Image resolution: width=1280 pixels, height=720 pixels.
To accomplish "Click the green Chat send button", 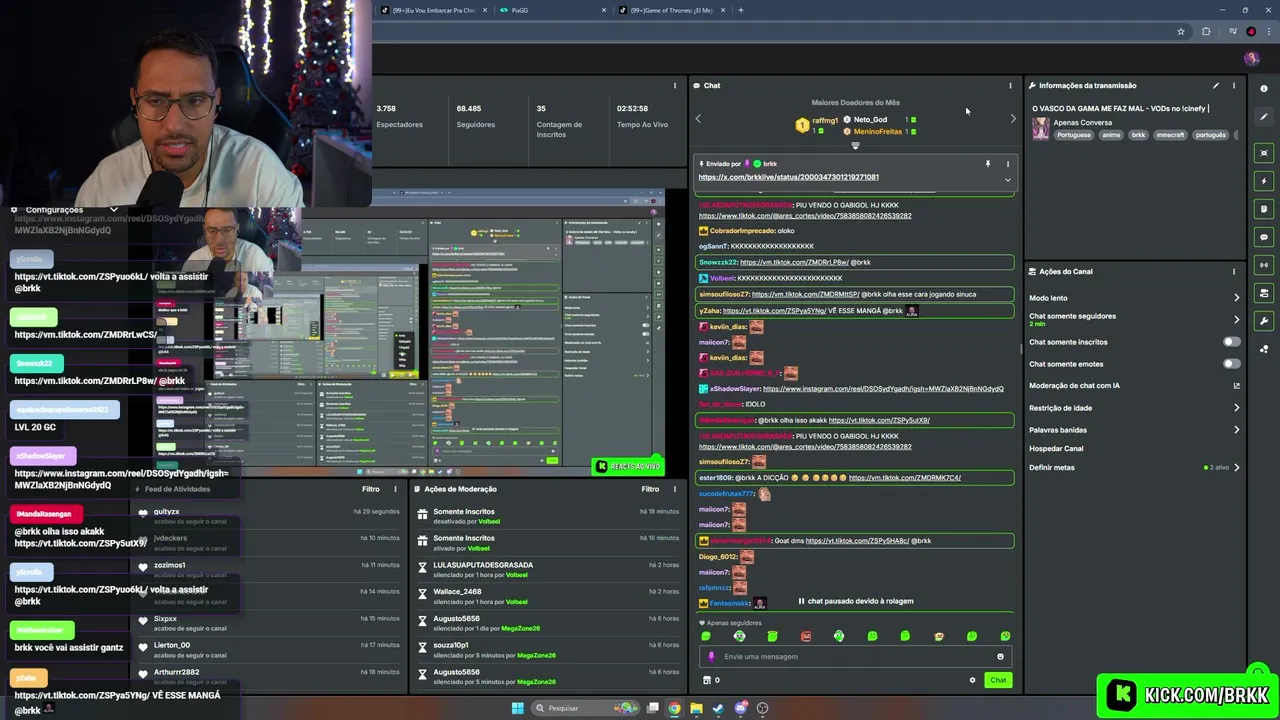I will tap(998, 680).
